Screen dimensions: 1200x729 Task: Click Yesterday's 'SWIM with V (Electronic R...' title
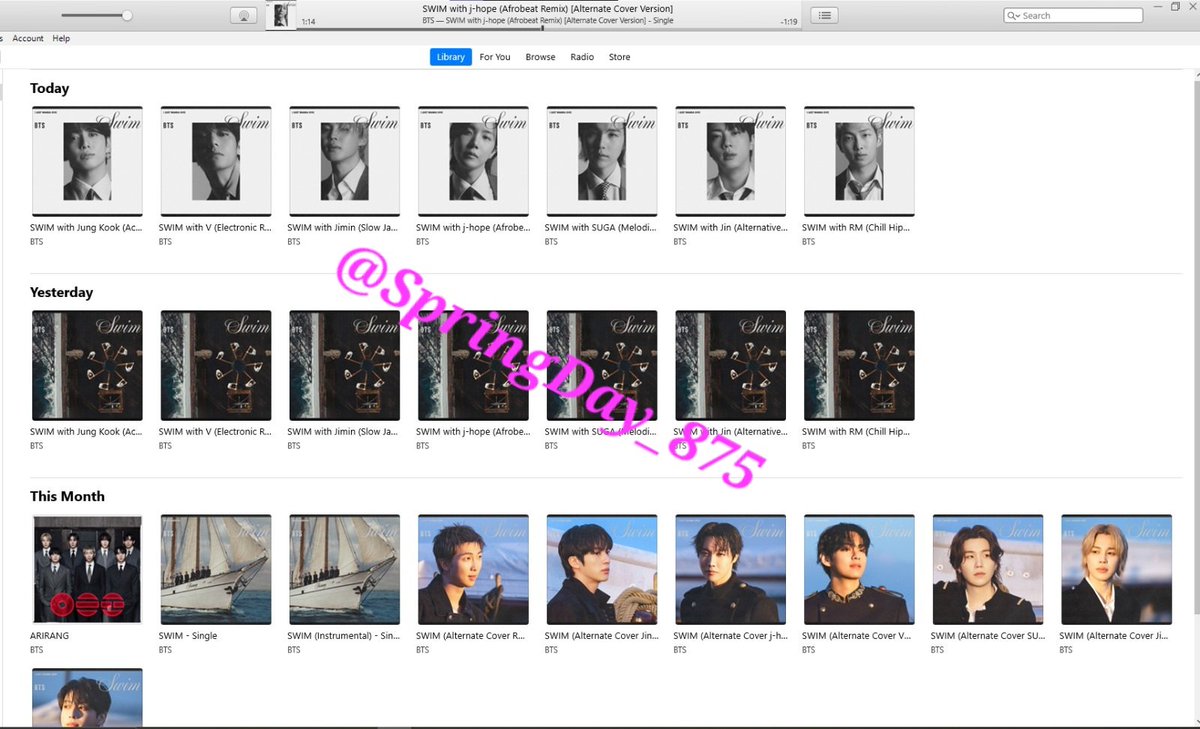point(215,432)
